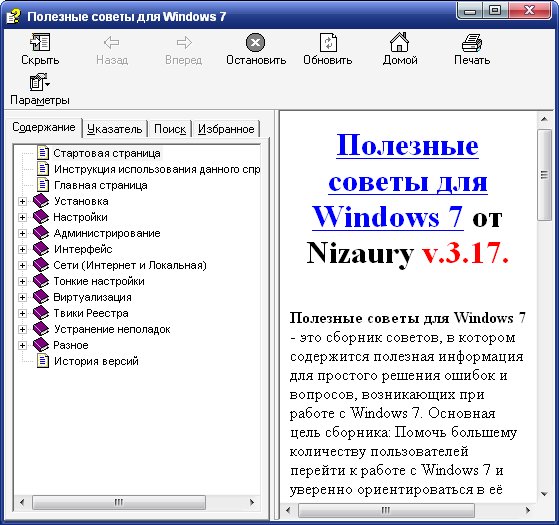Click the help window title bar icon
This screenshot has width=559, height=525.
point(14,16)
